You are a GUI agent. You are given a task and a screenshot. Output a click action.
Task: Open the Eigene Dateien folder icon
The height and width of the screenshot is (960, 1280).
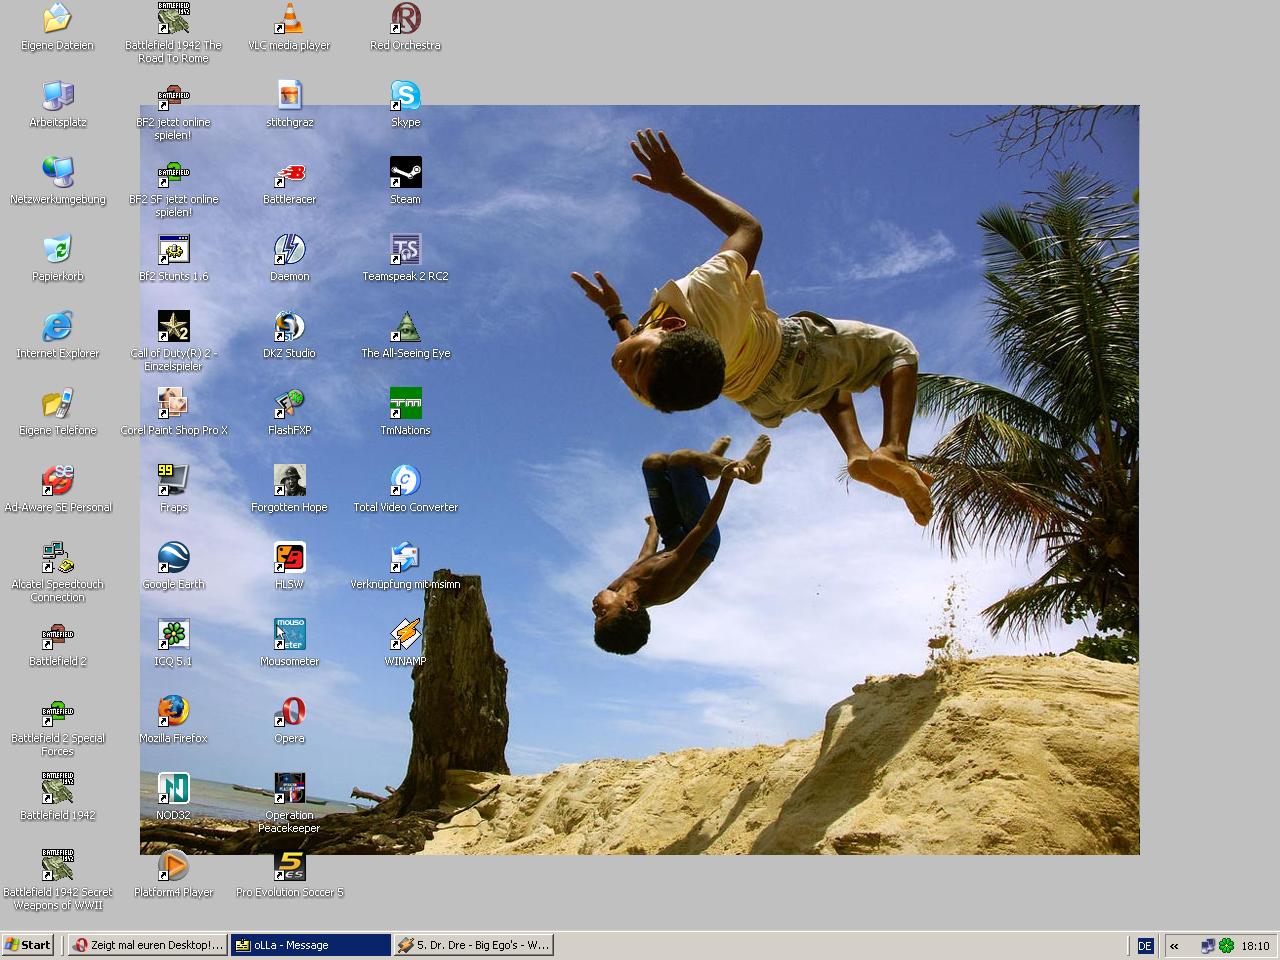coord(58,18)
